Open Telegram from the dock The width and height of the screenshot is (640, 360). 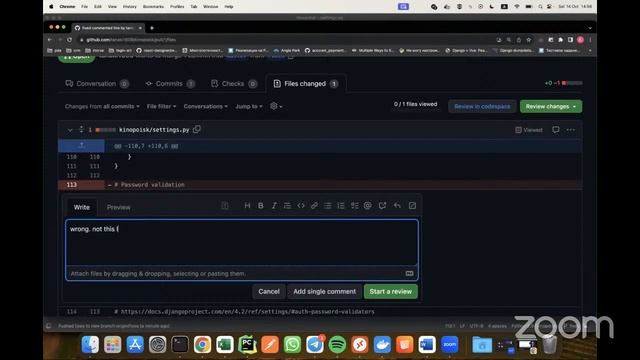click(315, 345)
